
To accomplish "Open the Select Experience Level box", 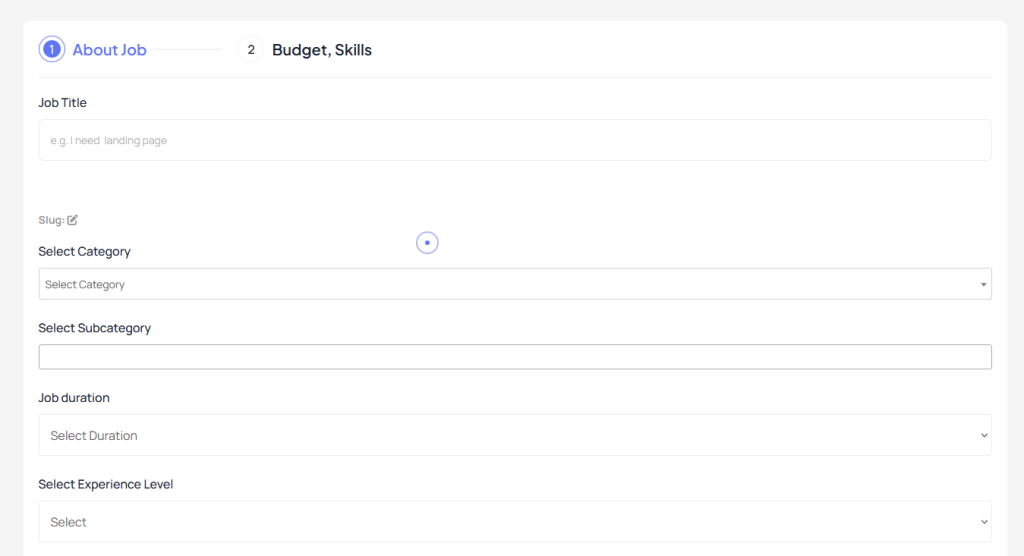I will pyautogui.click(x=515, y=521).
